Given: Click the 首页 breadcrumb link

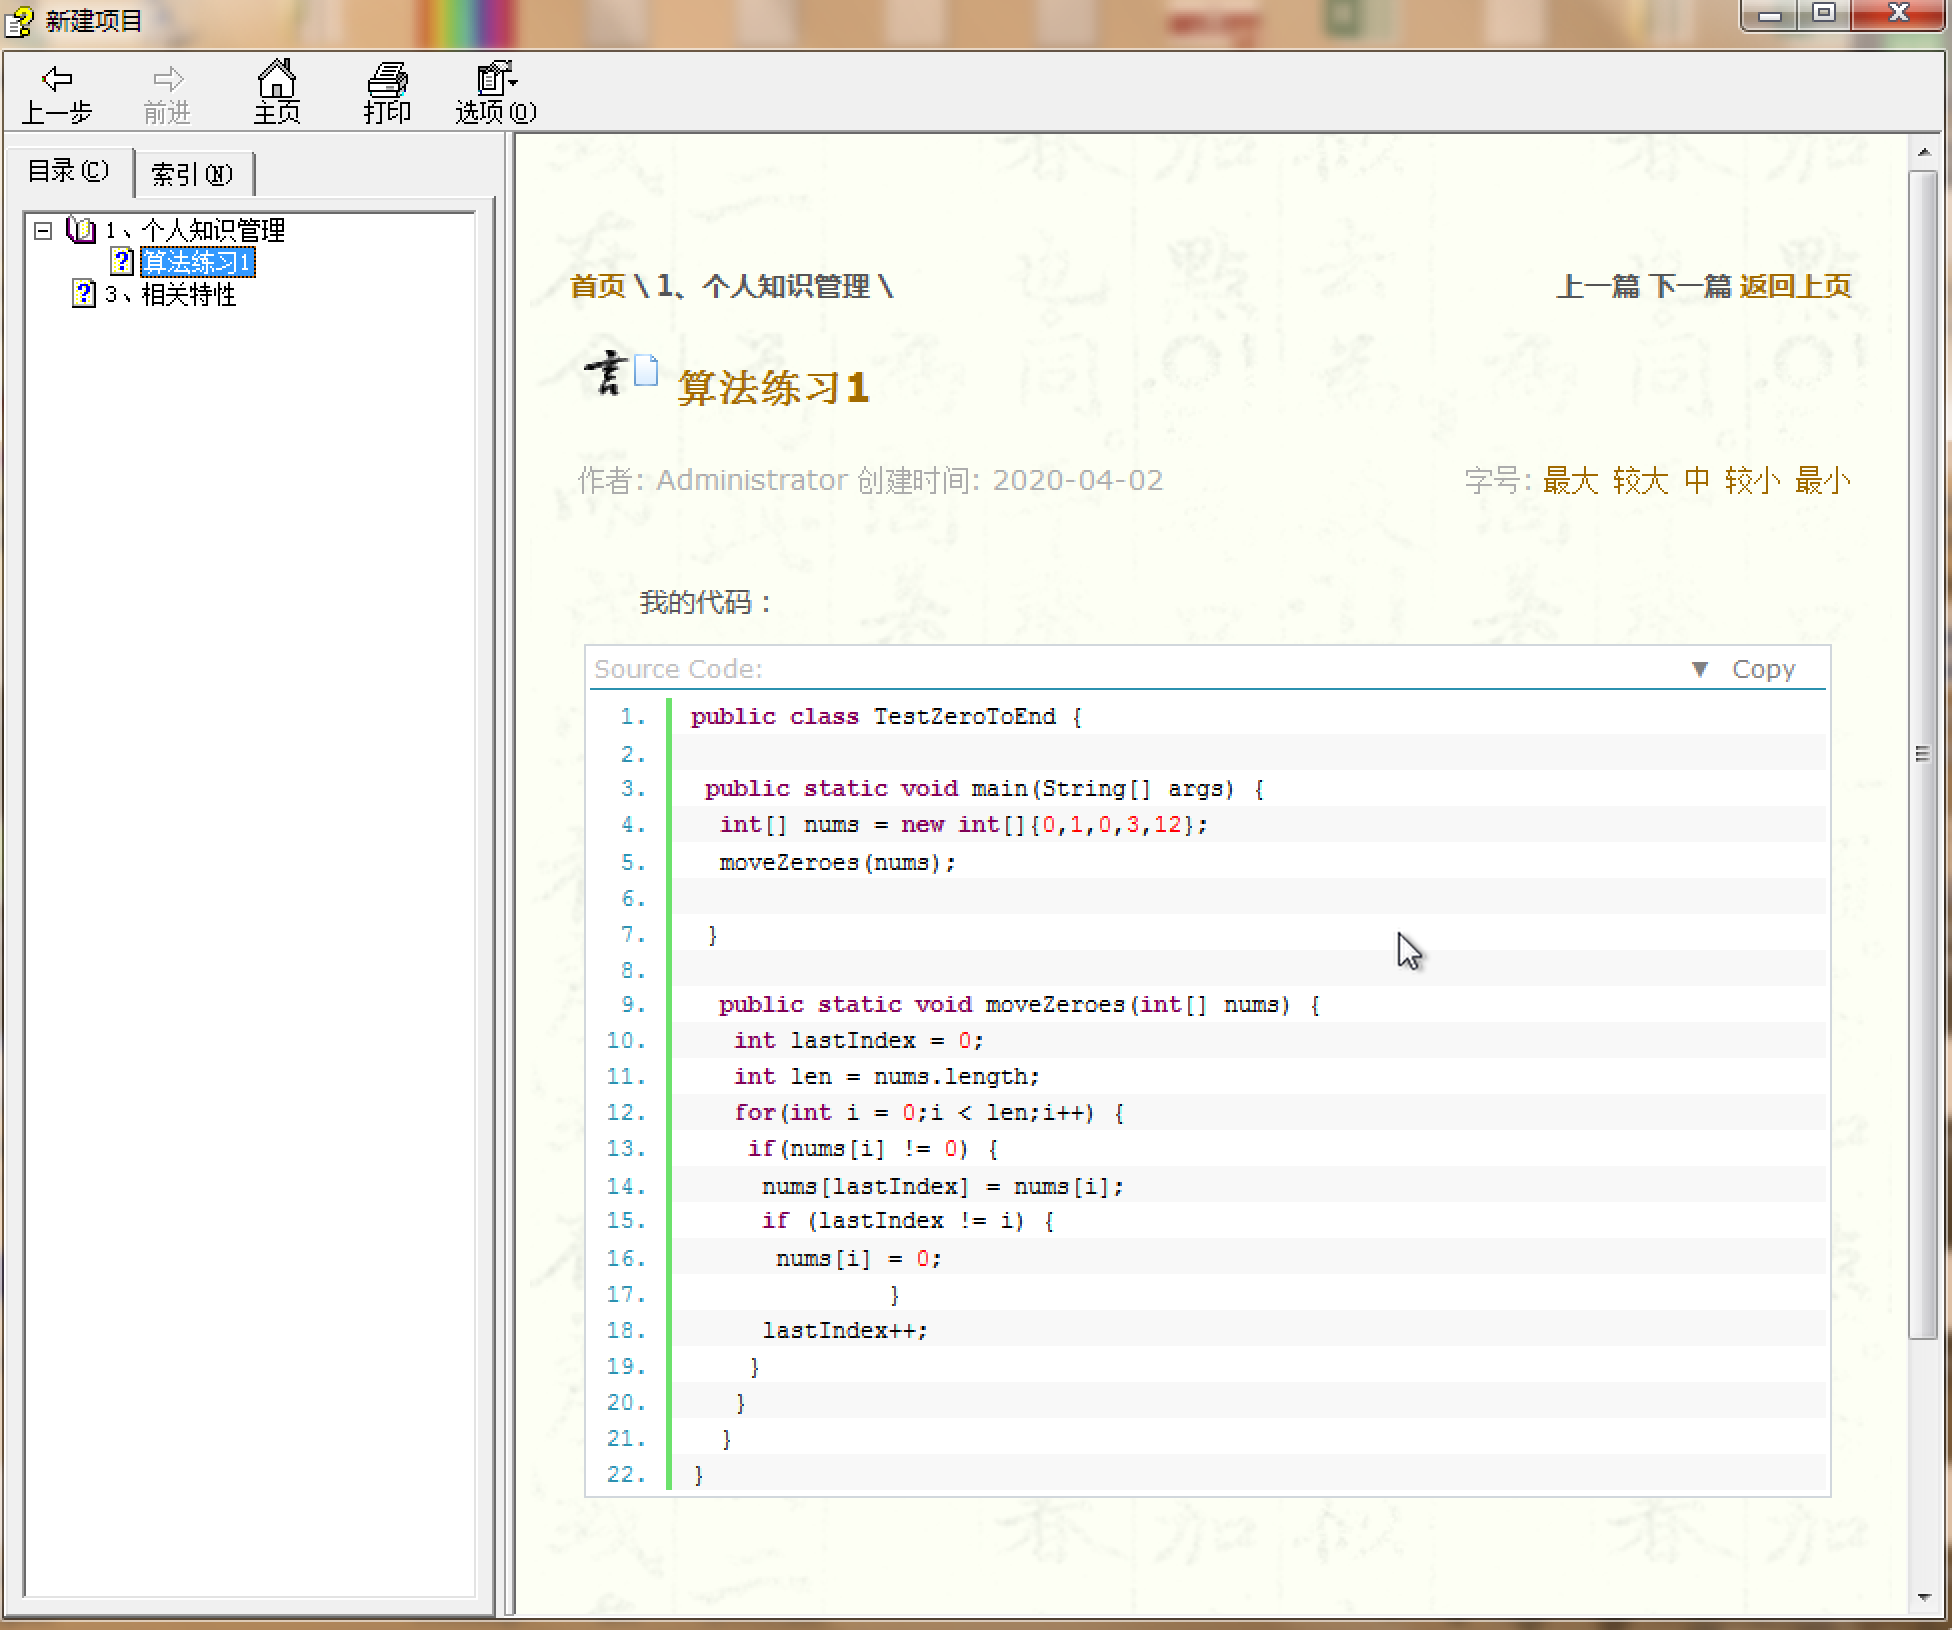Looking at the screenshot, I should click(597, 287).
